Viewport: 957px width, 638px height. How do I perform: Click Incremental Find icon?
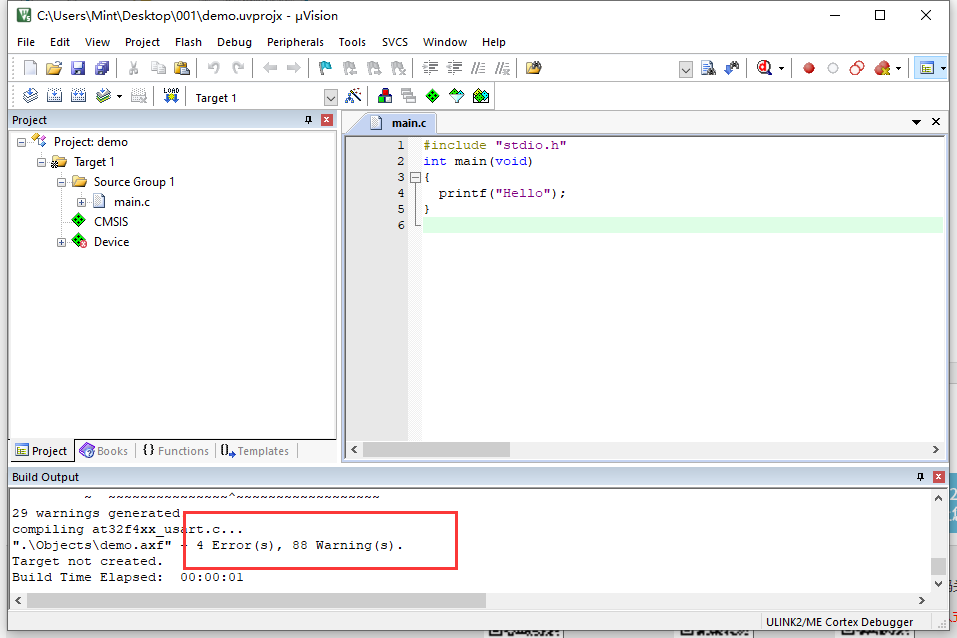pos(732,68)
